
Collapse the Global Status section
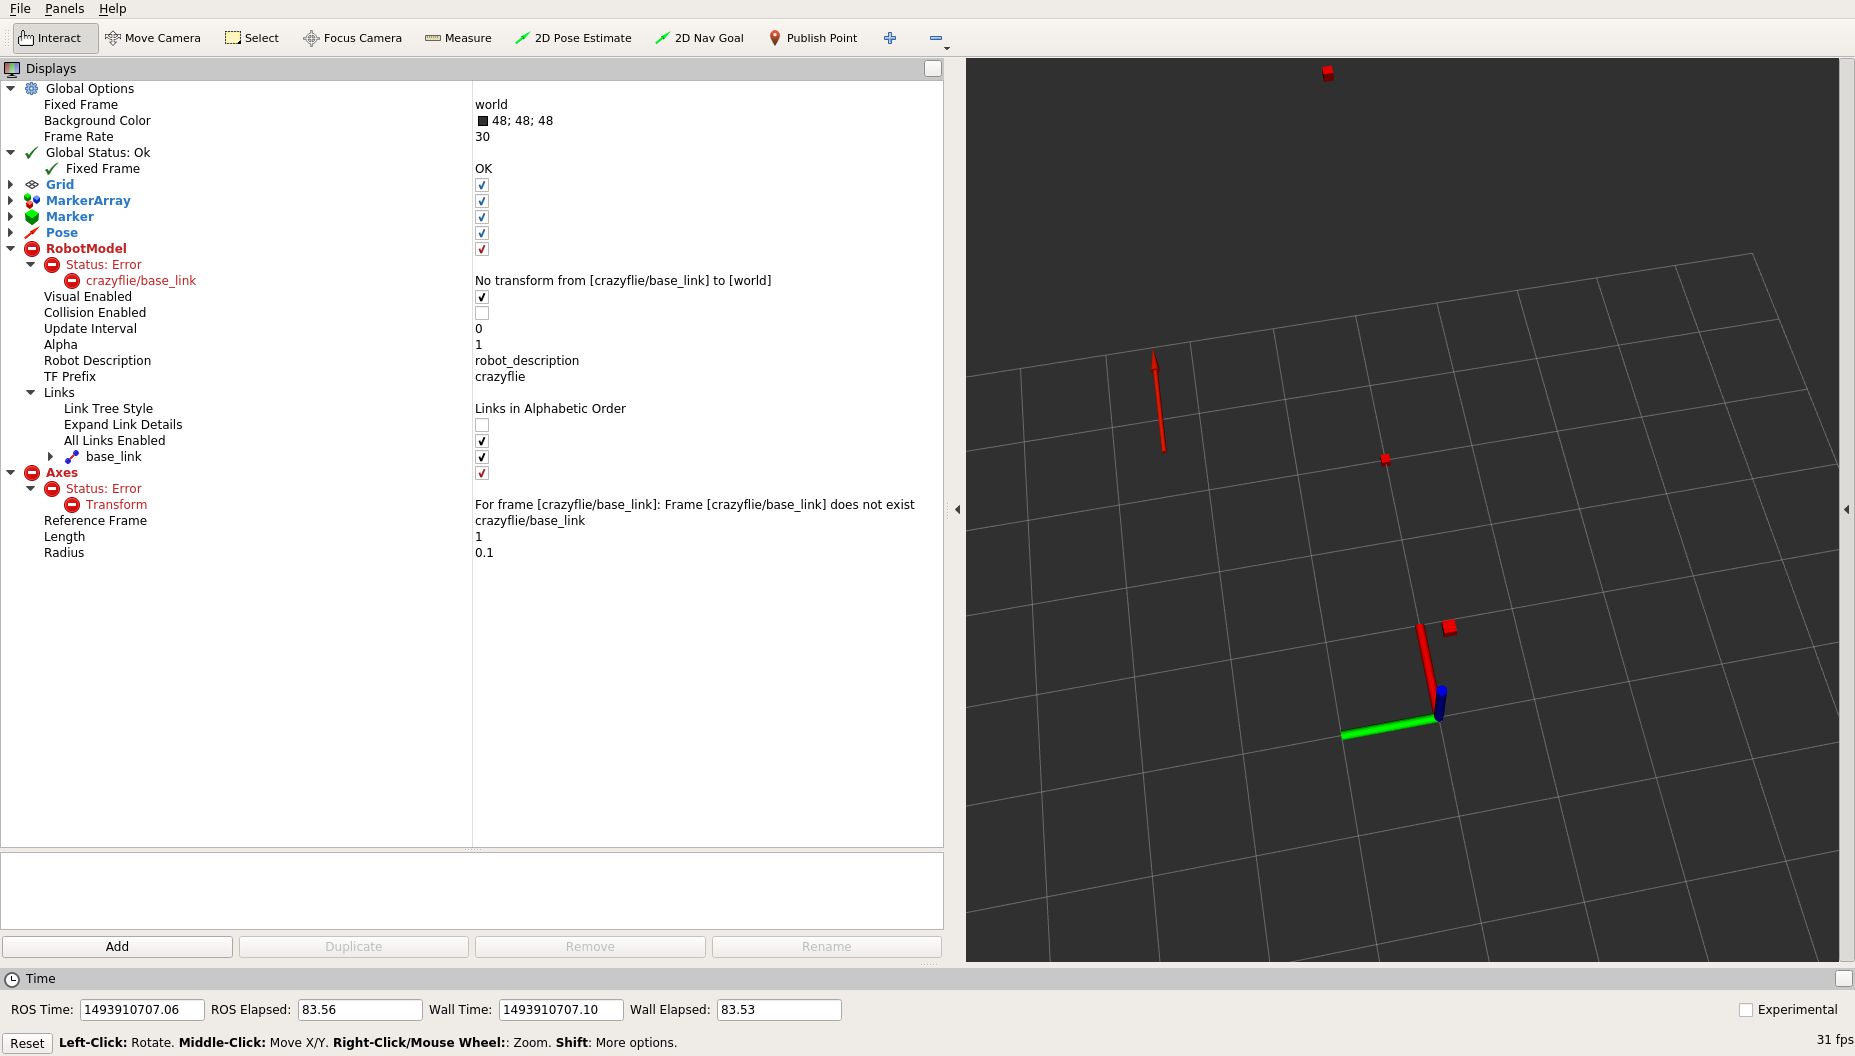tap(11, 153)
